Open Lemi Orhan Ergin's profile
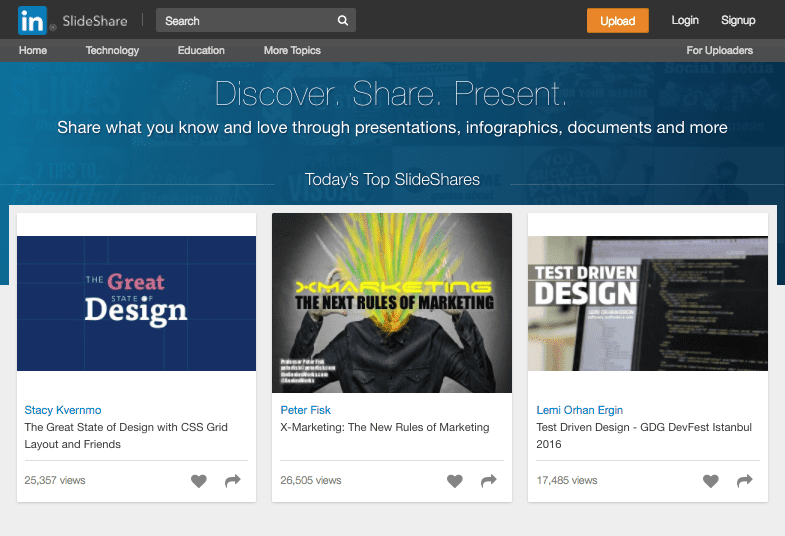 click(x=580, y=410)
